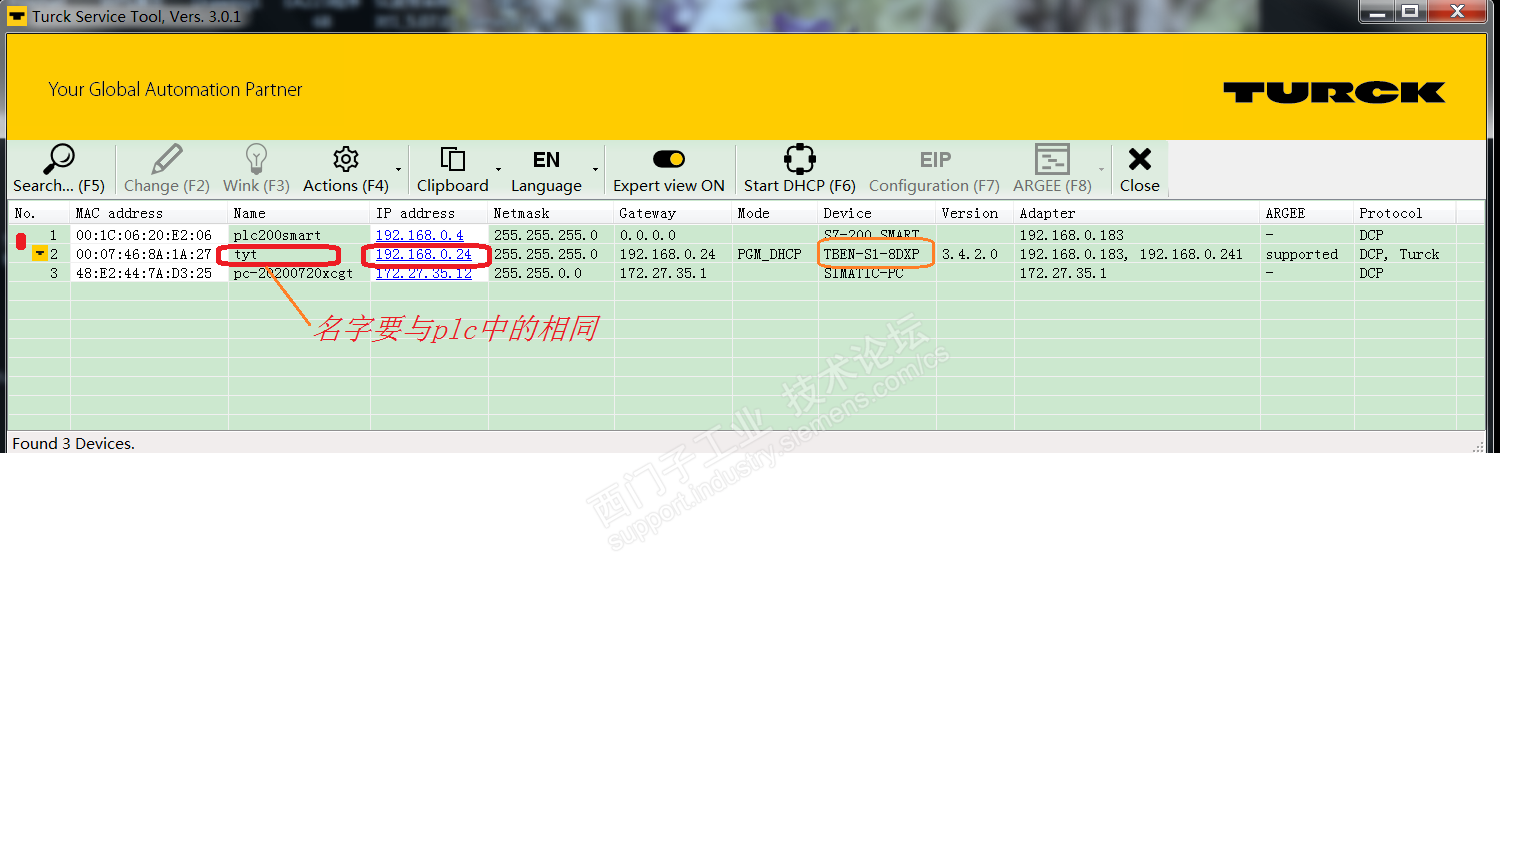Image resolution: width=1536 pixels, height=864 pixels.
Task: Sort by the IP address column header
Action: pyautogui.click(x=429, y=213)
